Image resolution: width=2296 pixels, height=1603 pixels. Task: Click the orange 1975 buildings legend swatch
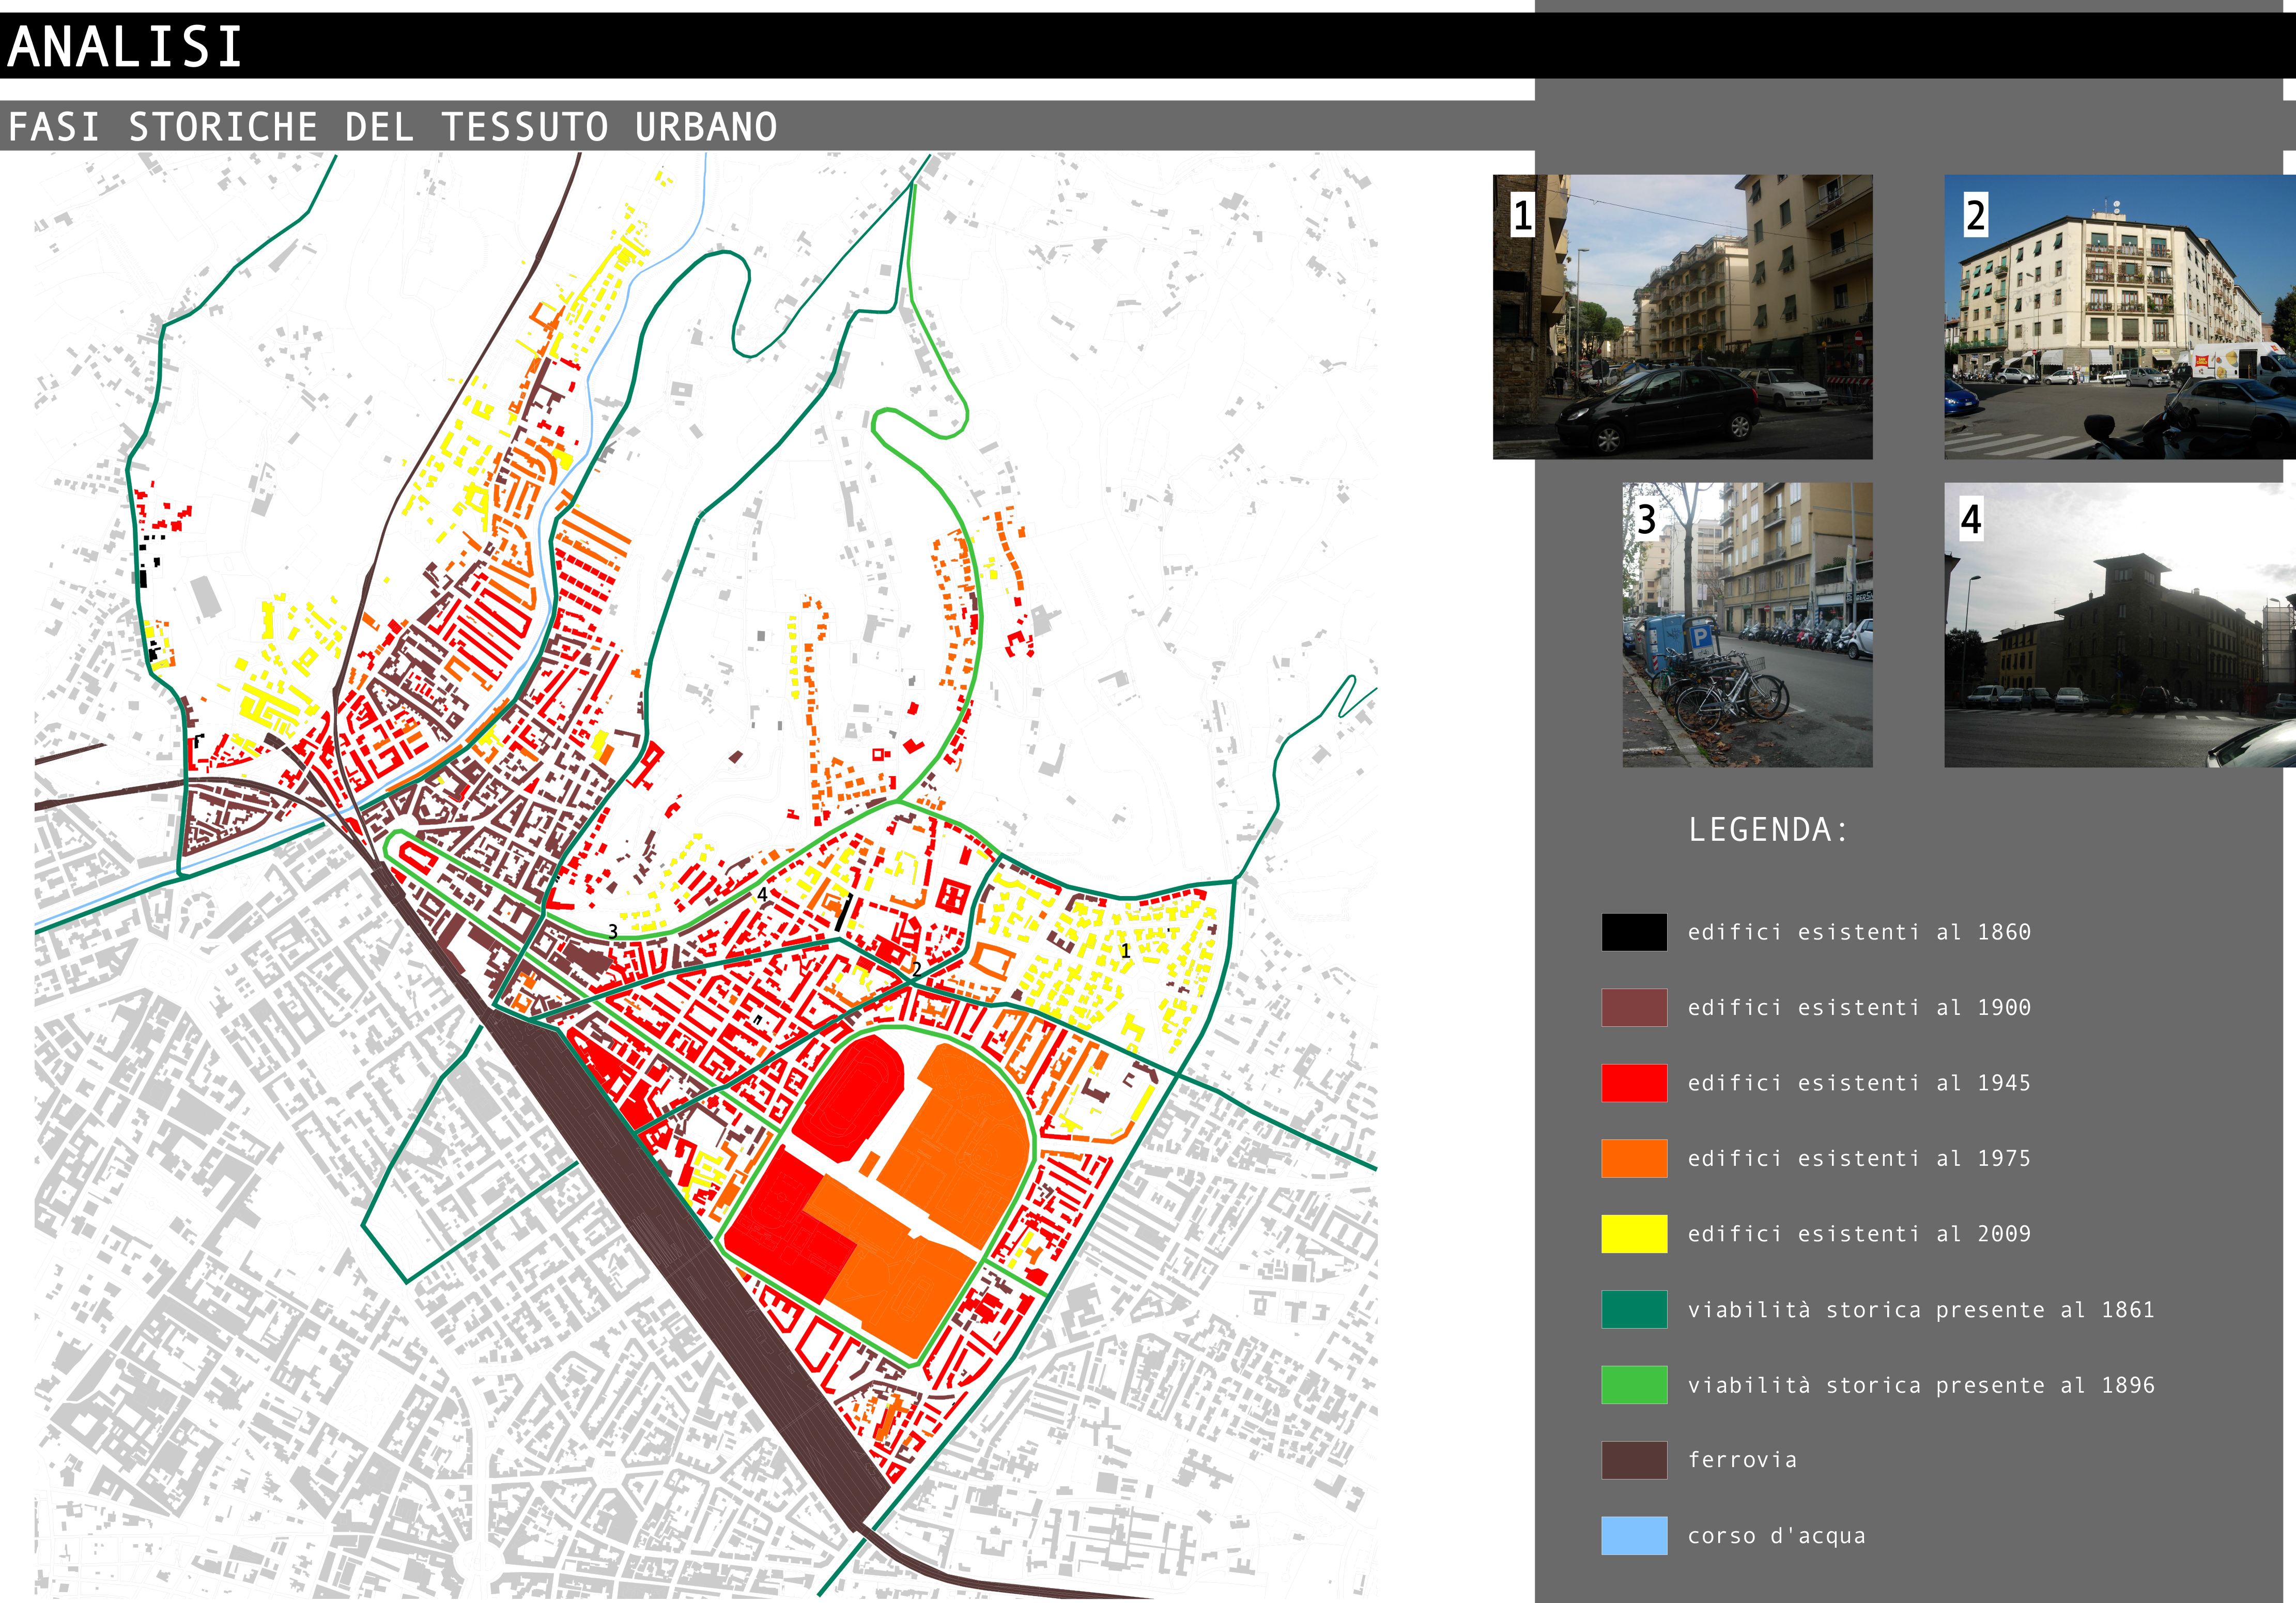tap(1633, 1158)
